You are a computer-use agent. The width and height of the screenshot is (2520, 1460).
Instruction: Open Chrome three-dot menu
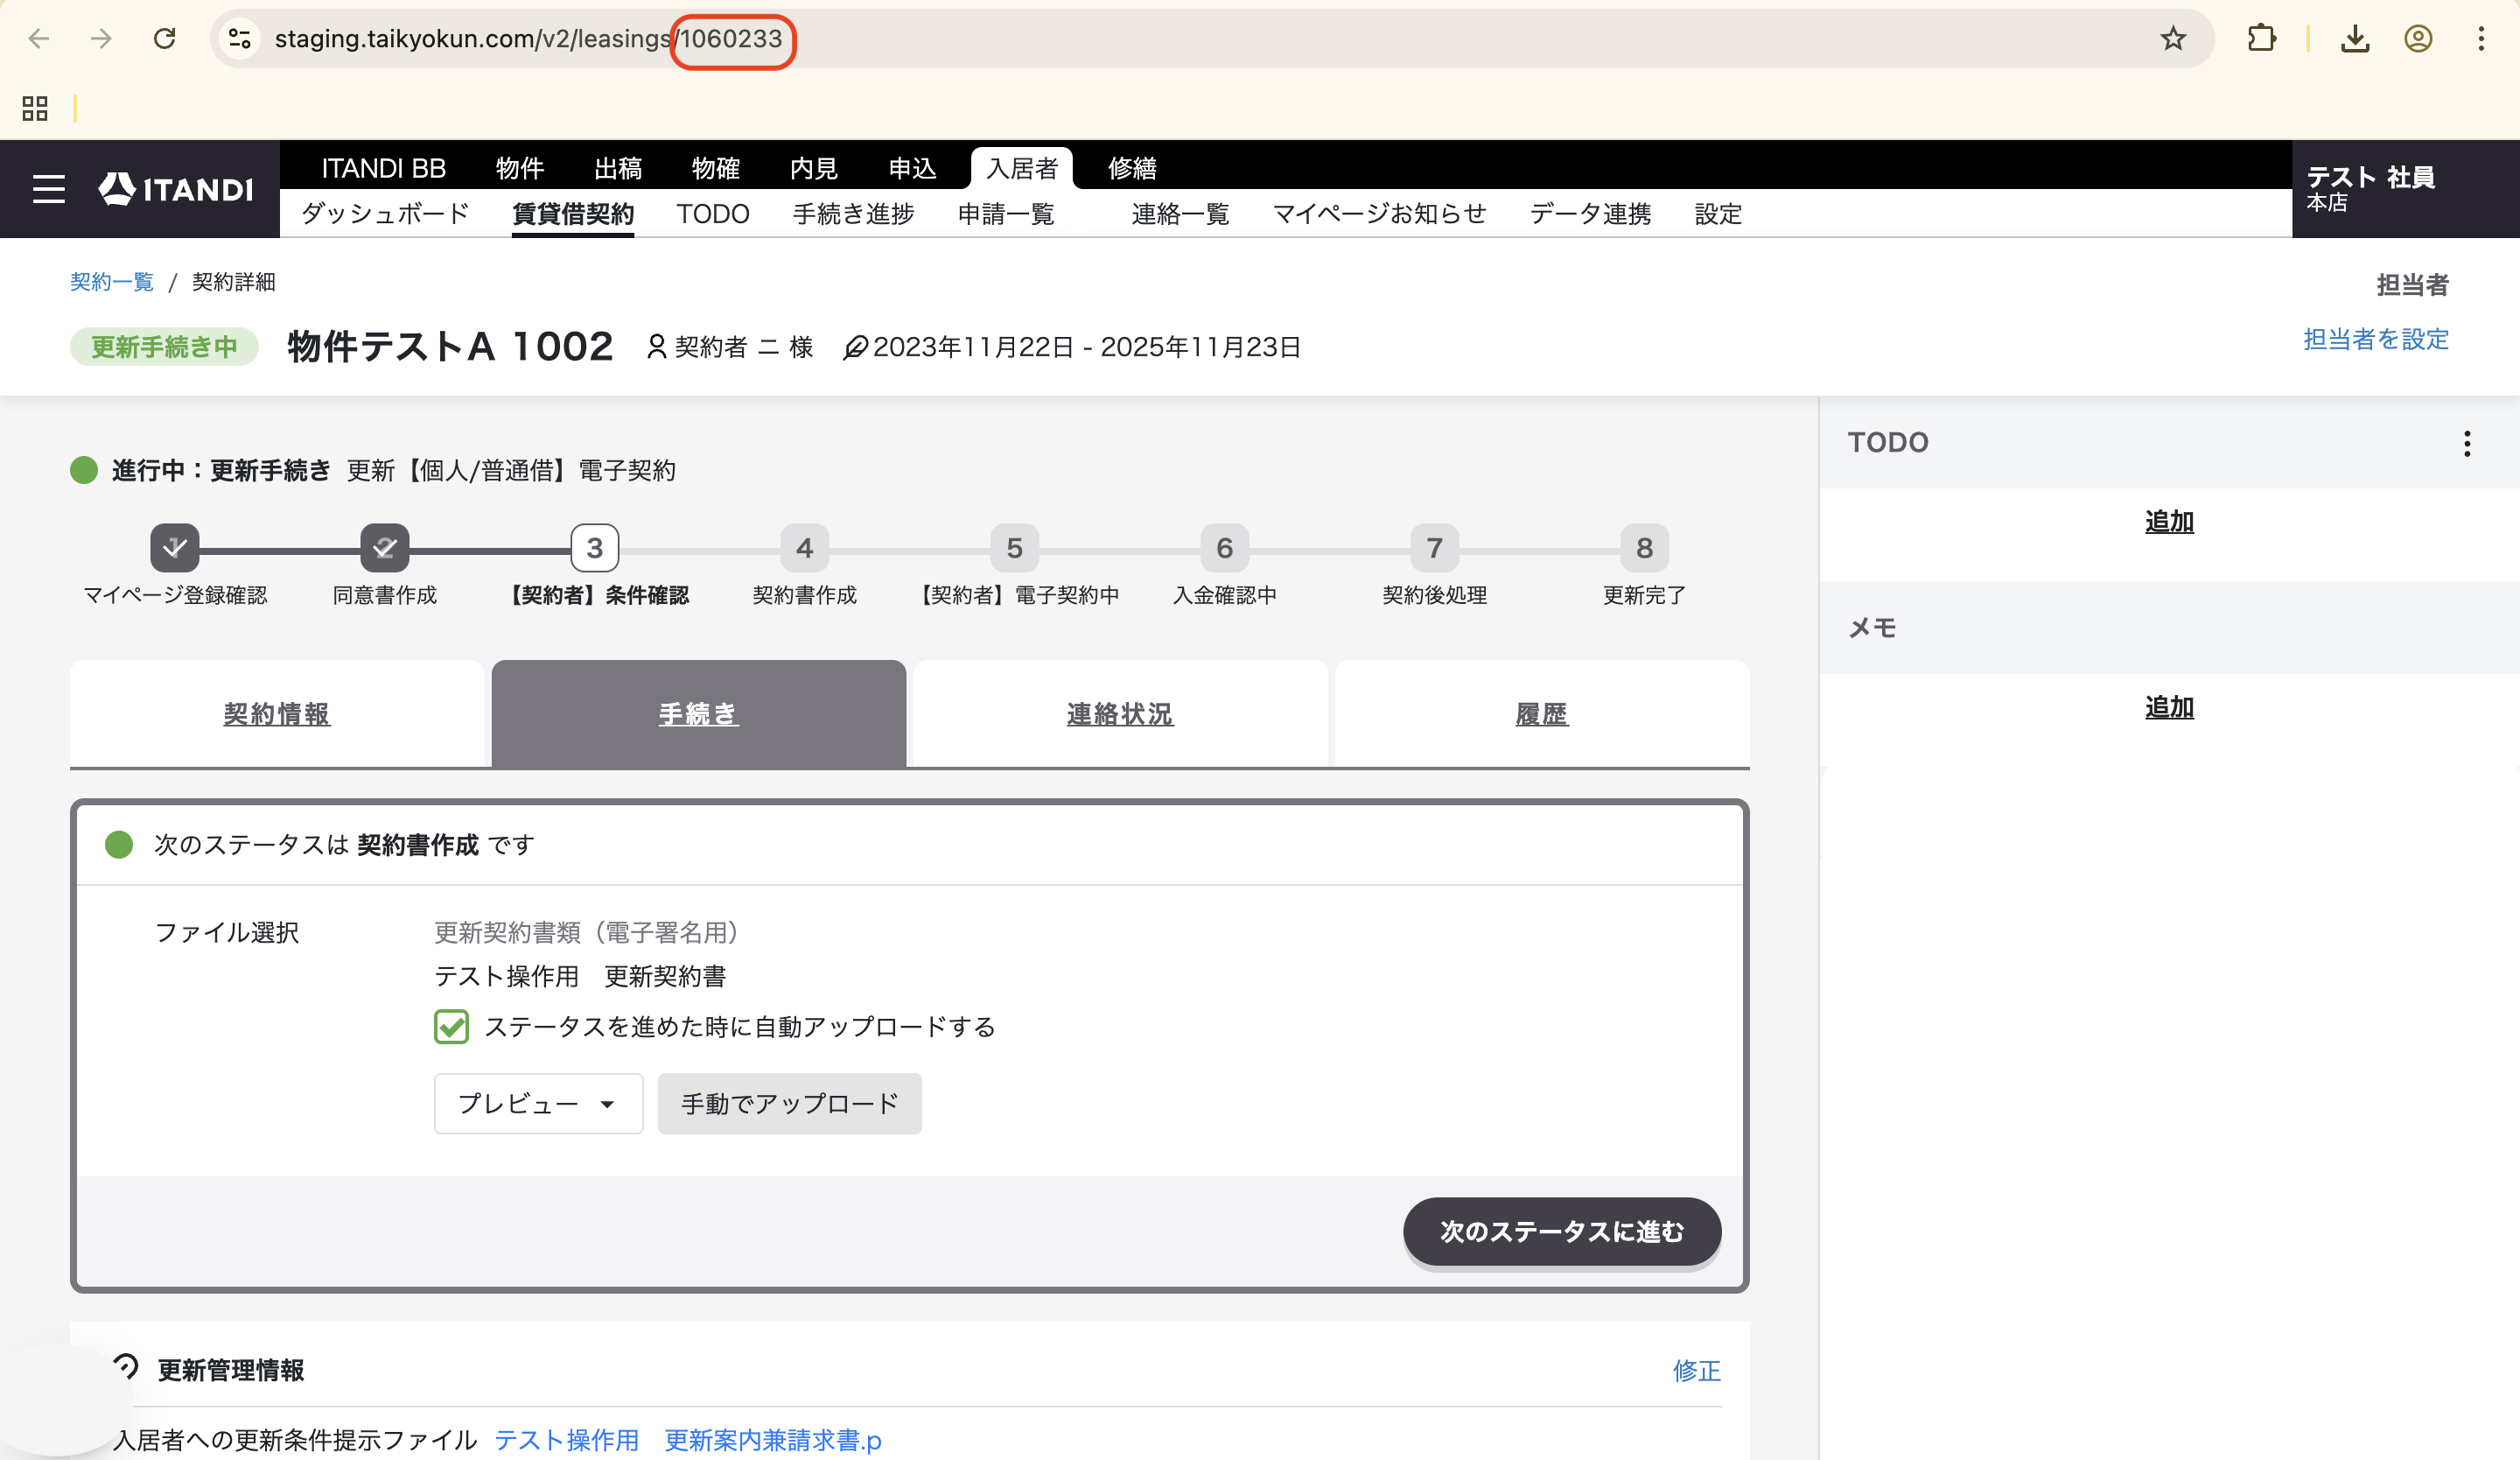tap(2481, 39)
